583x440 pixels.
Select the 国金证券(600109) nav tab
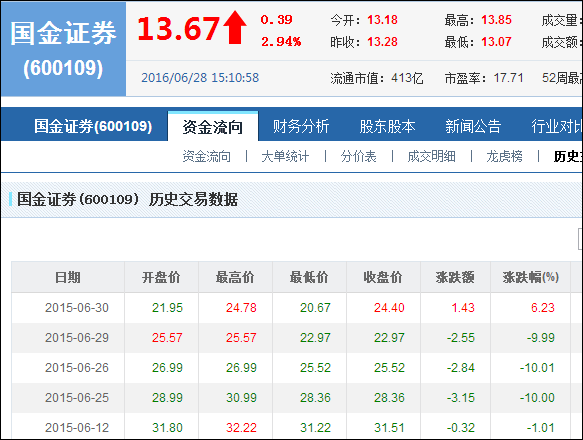[93, 126]
